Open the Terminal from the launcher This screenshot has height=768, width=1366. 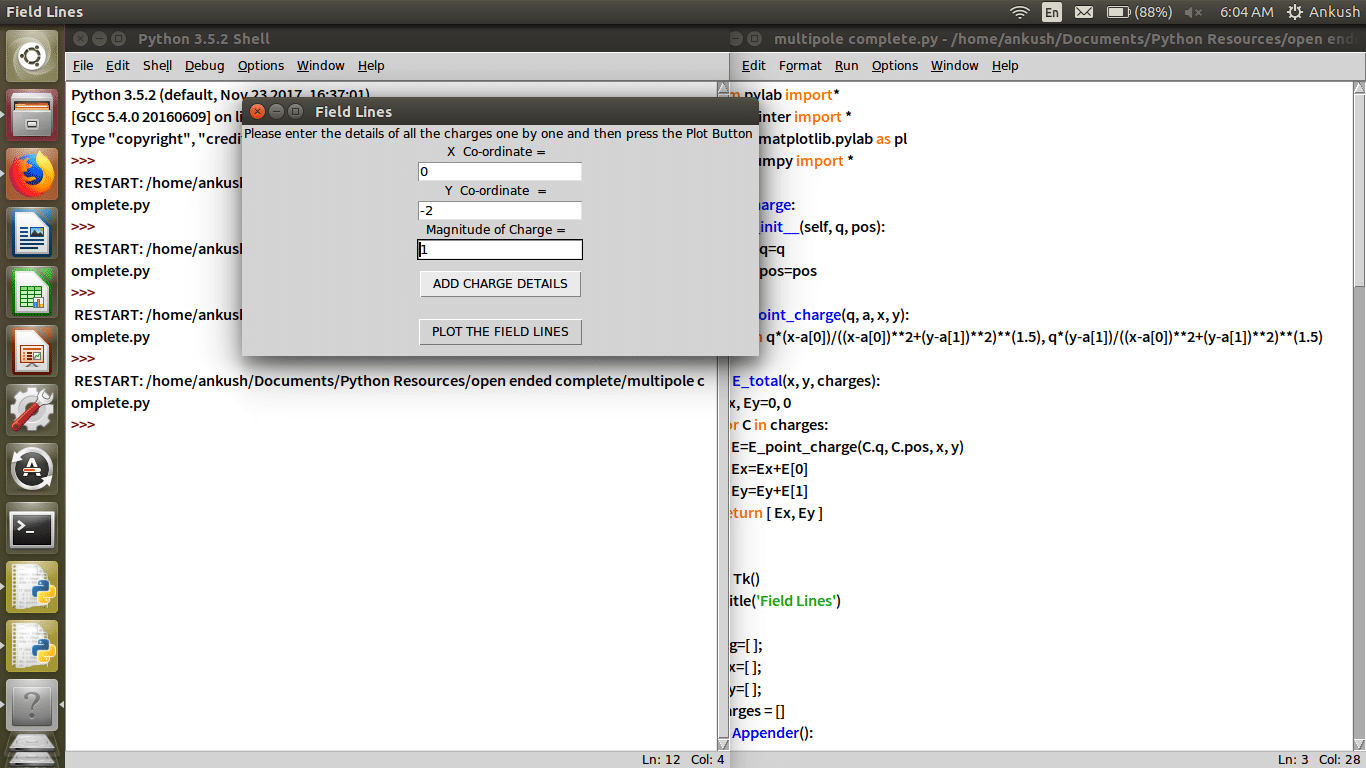coord(32,529)
